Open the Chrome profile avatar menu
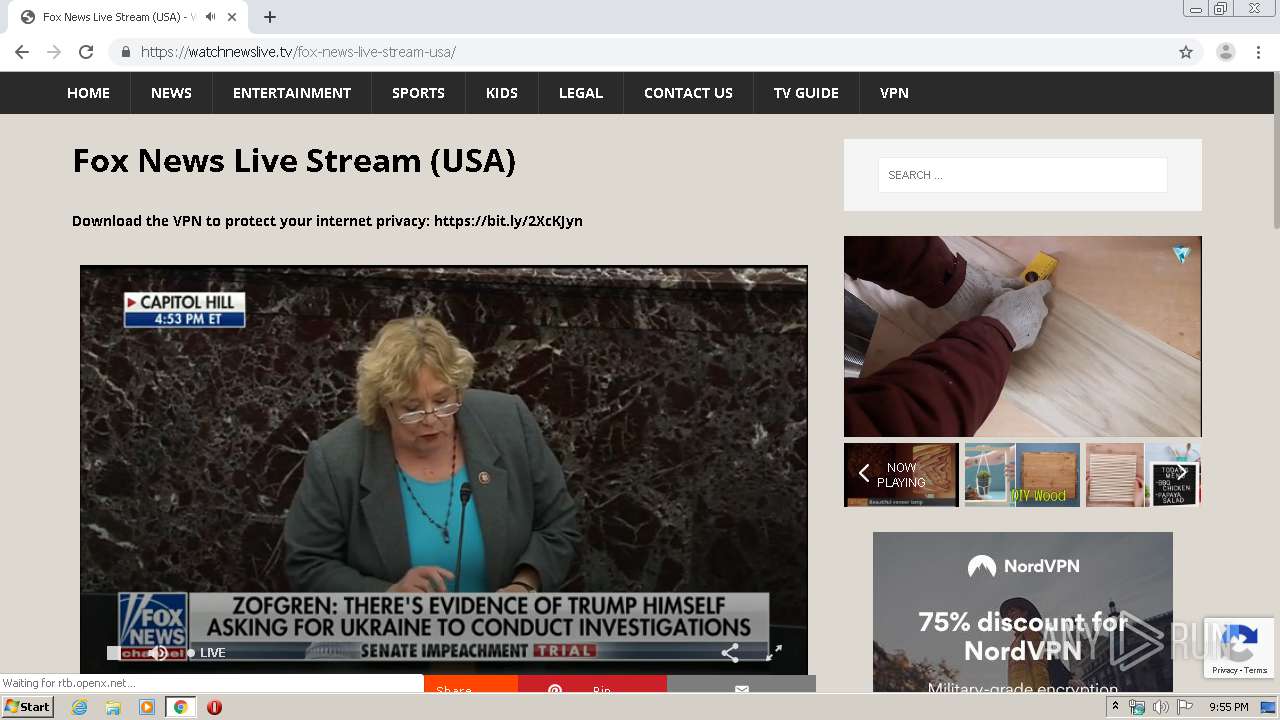 1226,52
